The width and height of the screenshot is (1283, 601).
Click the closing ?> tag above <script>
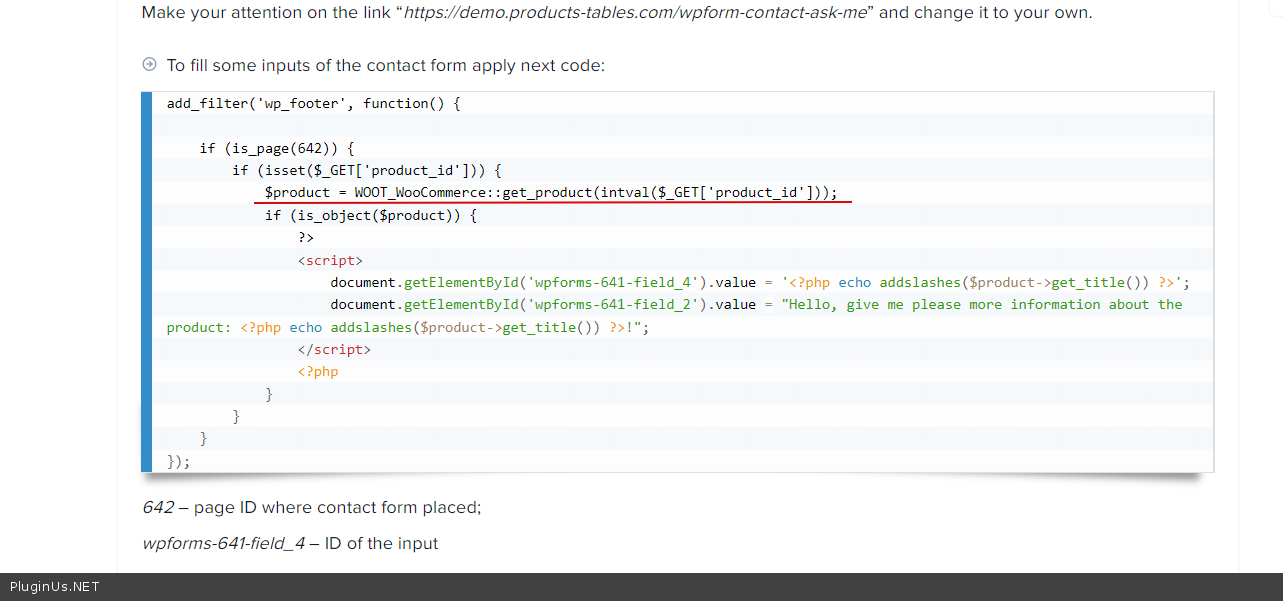point(306,238)
